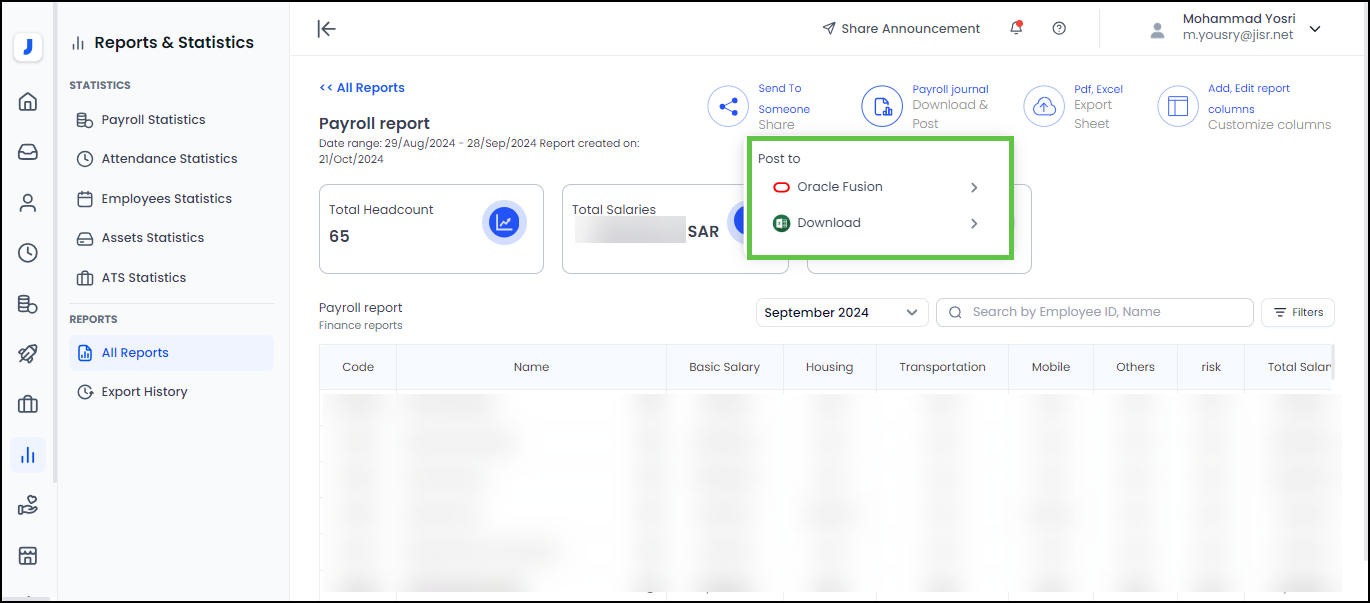Open Attendance Statistics in the sidebar

pos(169,159)
